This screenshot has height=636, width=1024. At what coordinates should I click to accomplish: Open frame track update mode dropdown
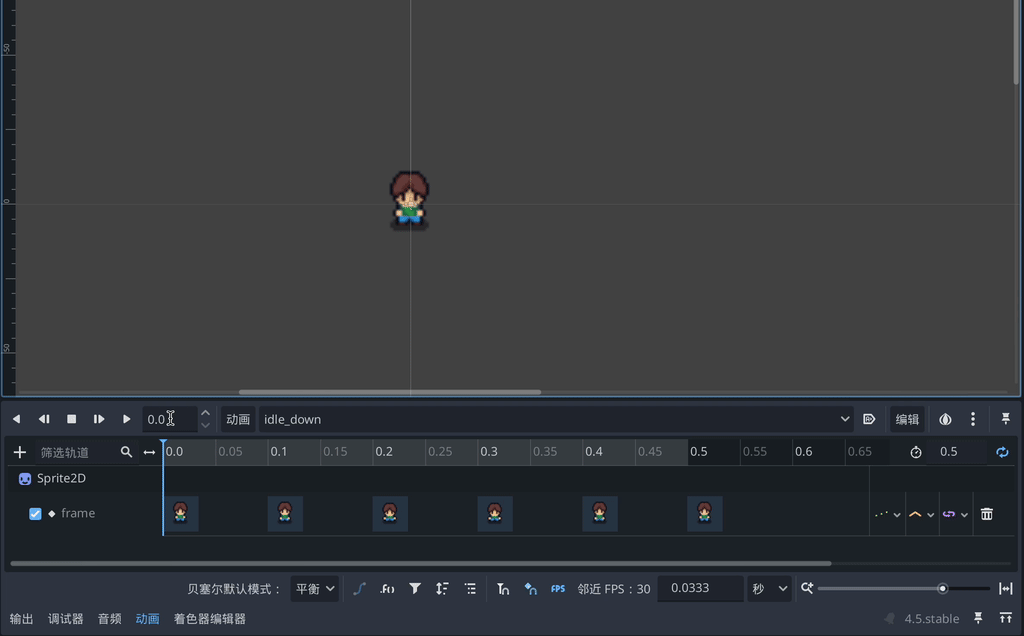click(888, 515)
